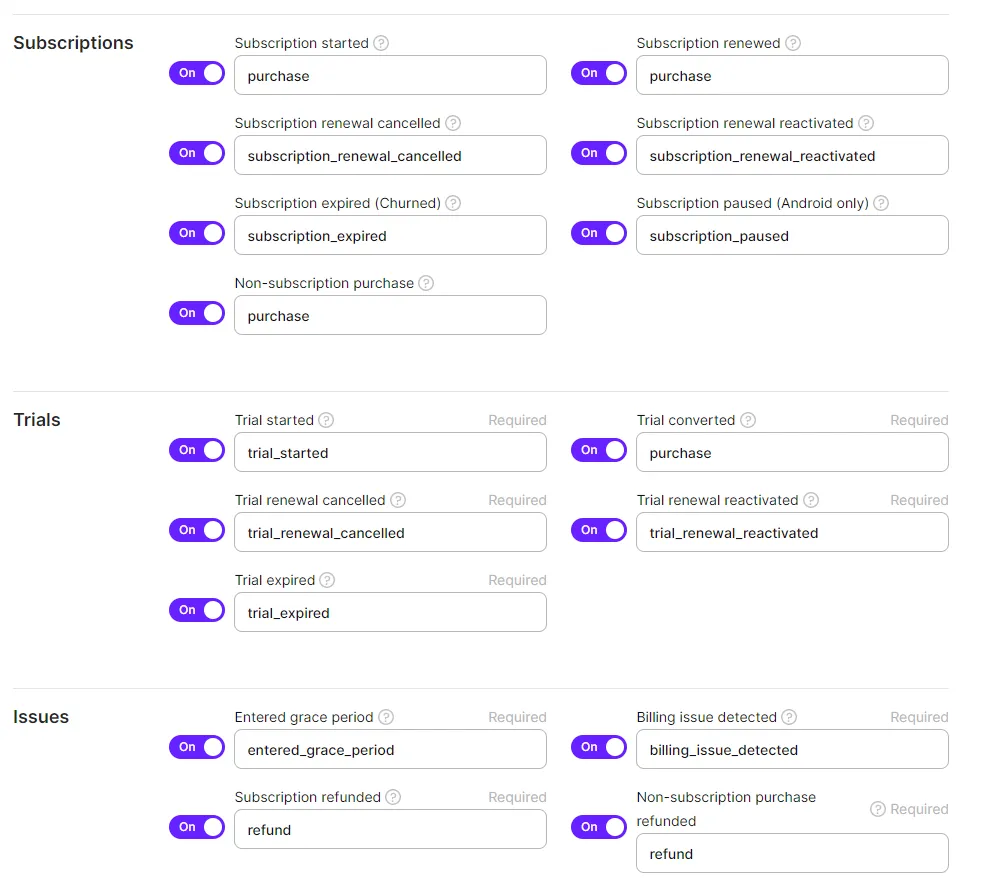Click help icon next to Trial expired
This screenshot has height=878, width=984.
pos(327,580)
